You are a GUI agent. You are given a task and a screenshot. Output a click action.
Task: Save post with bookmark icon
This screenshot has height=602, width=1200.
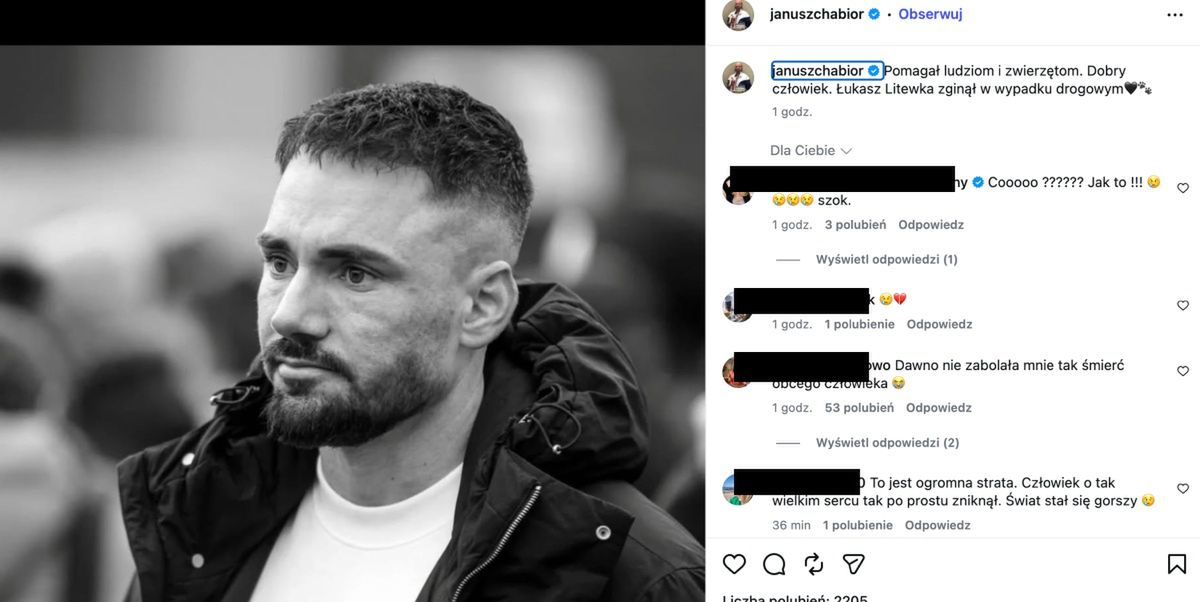coord(1177,564)
